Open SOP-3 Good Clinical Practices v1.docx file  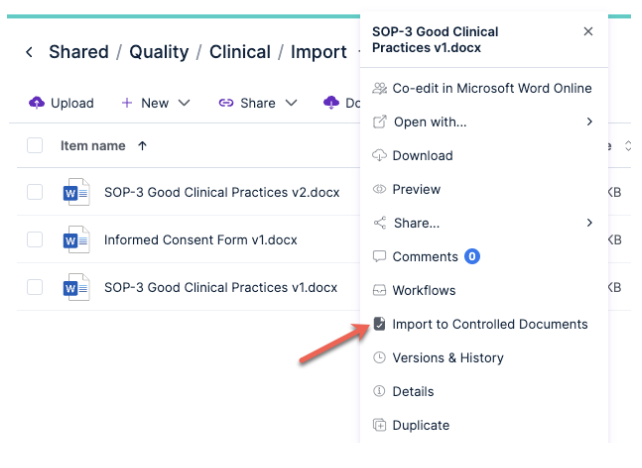[220, 288]
